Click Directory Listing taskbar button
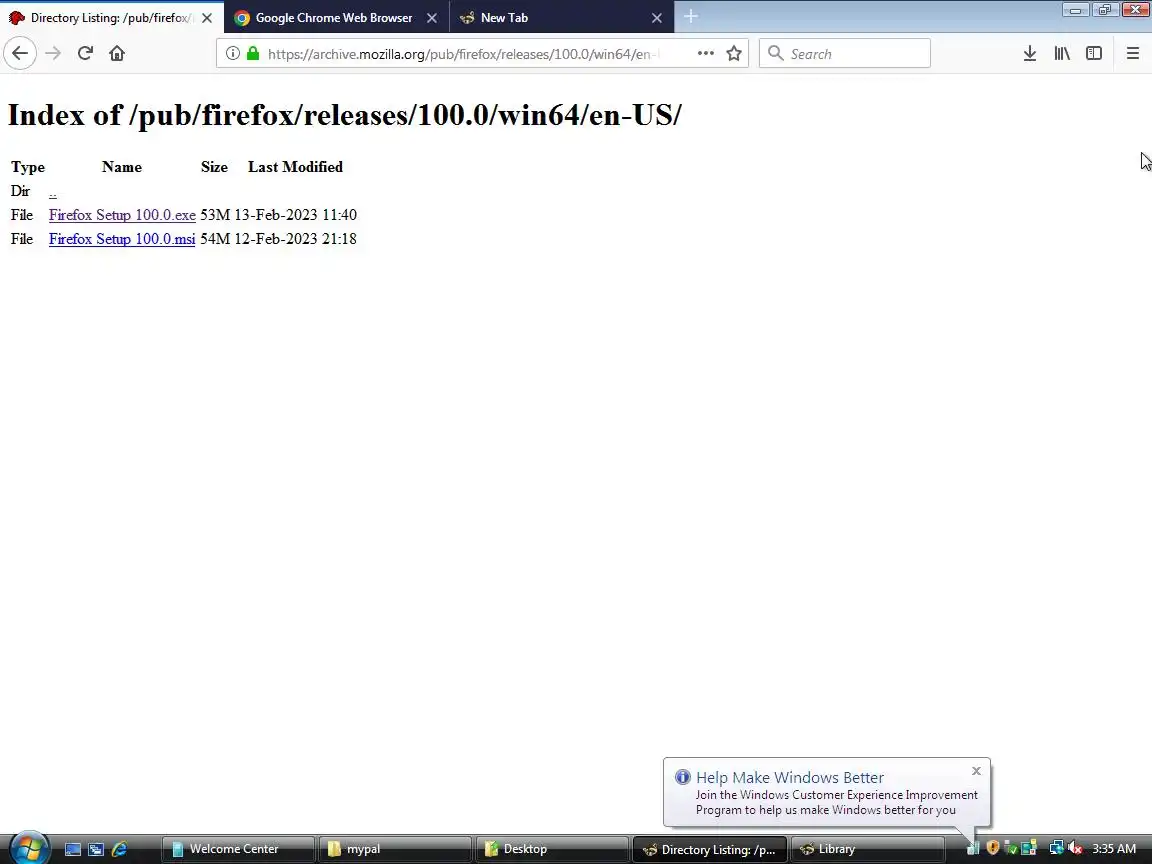This screenshot has height=864, width=1152. click(x=710, y=849)
